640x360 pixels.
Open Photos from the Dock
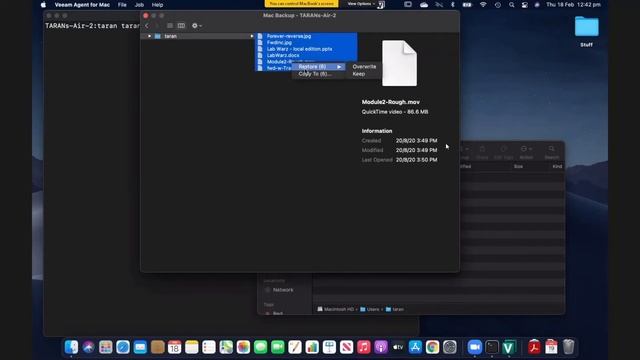click(243, 347)
